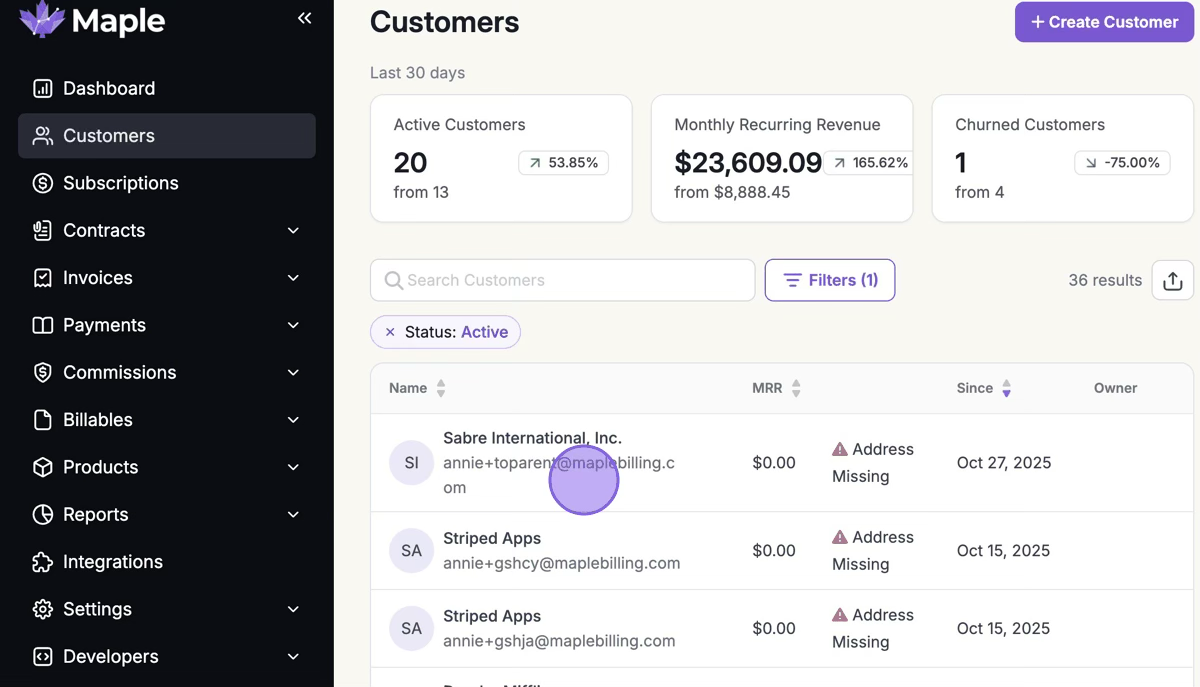Click the Reports pie chart icon
The height and width of the screenshot is (687, 1200).
[x=42, y=515]
